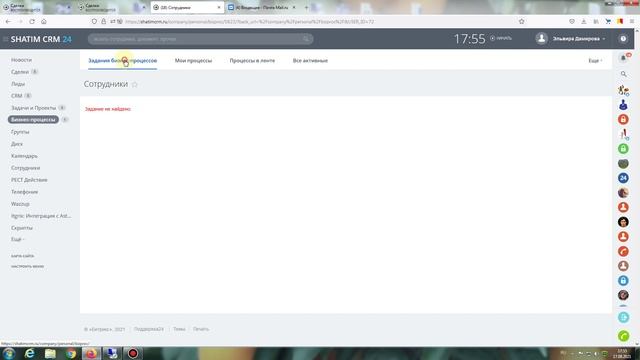Open a new browser tab with plus
Viewport: 640px width, 360px height.
[x=306, y=7]
